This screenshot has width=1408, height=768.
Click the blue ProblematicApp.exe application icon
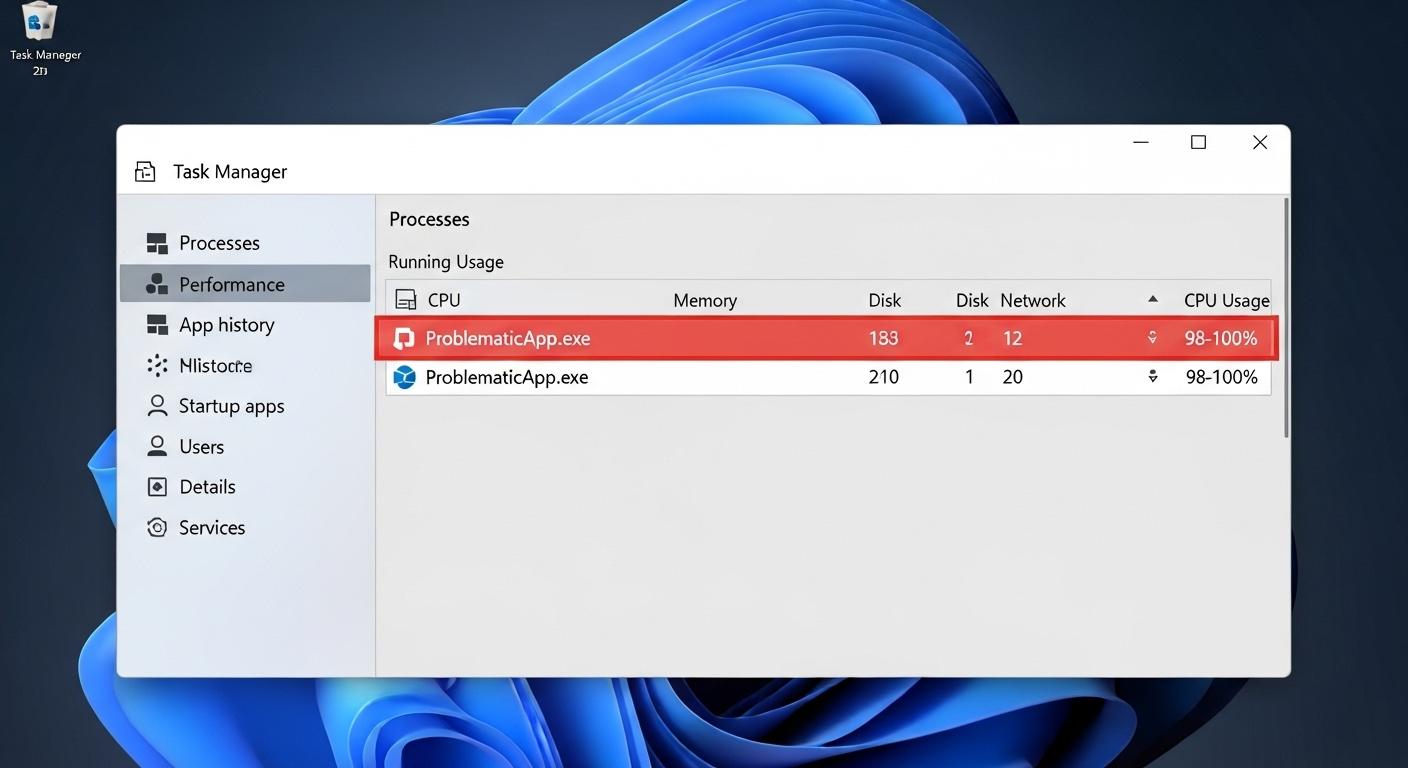click(x=403, y=377)
